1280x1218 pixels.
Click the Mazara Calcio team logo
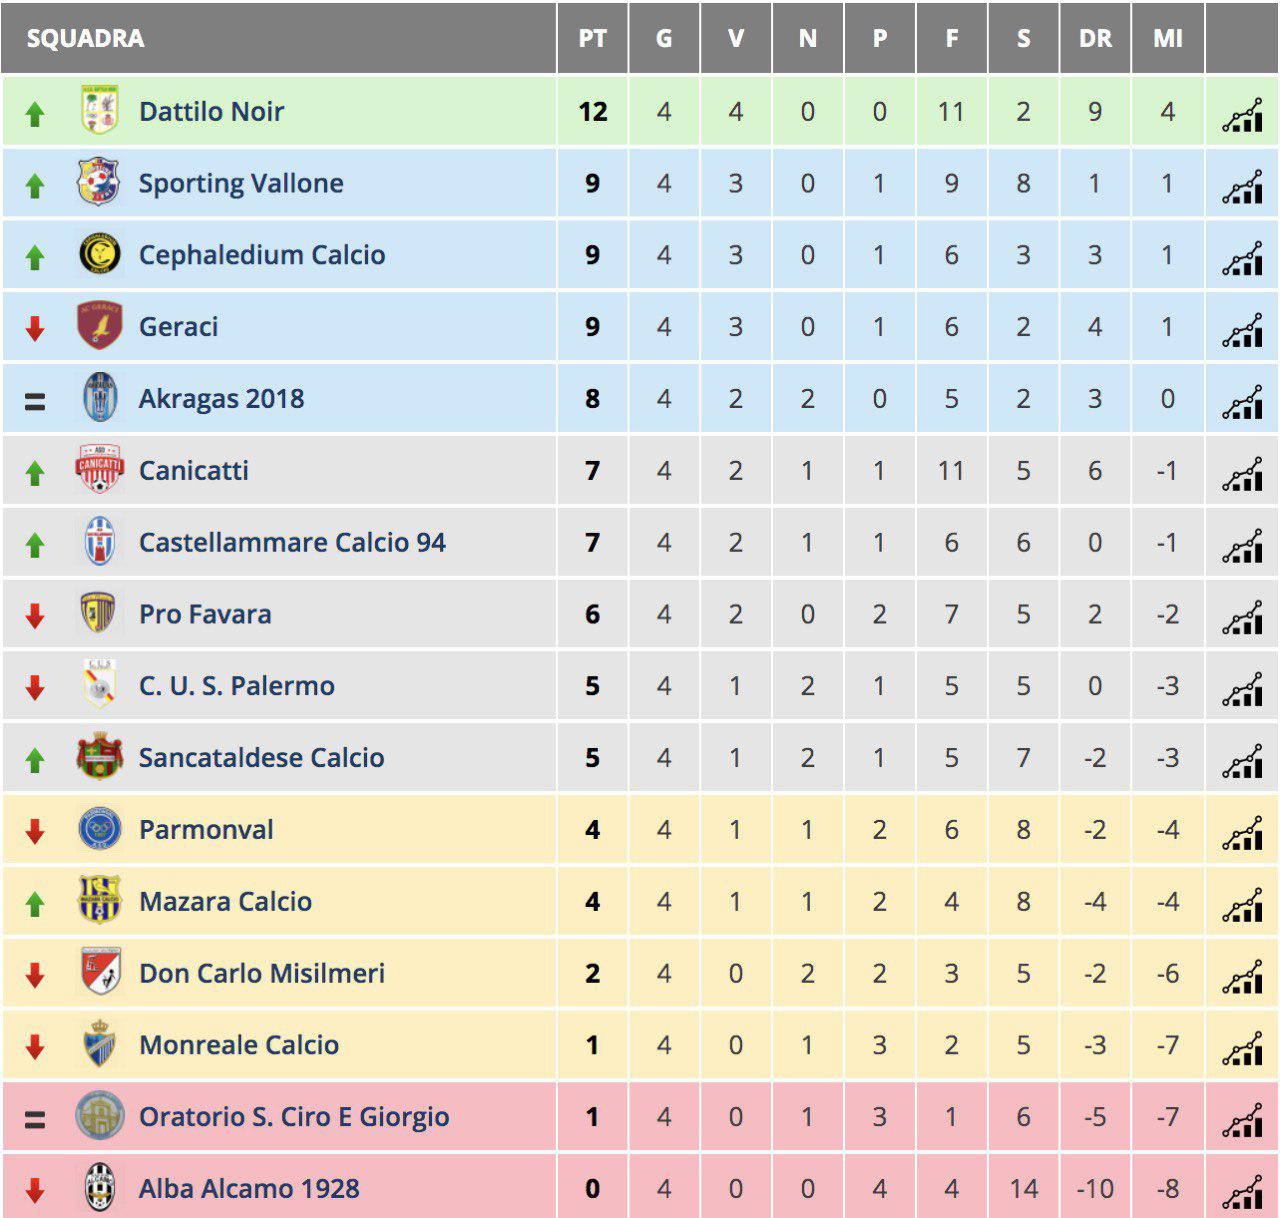[x=99, y=901]
